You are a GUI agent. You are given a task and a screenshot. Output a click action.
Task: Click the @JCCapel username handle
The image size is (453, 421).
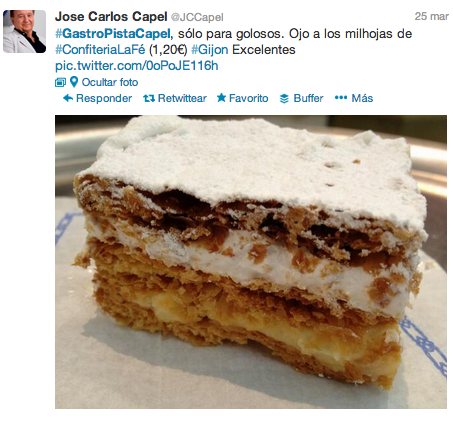pyautogui.click(x=197, y=17)
